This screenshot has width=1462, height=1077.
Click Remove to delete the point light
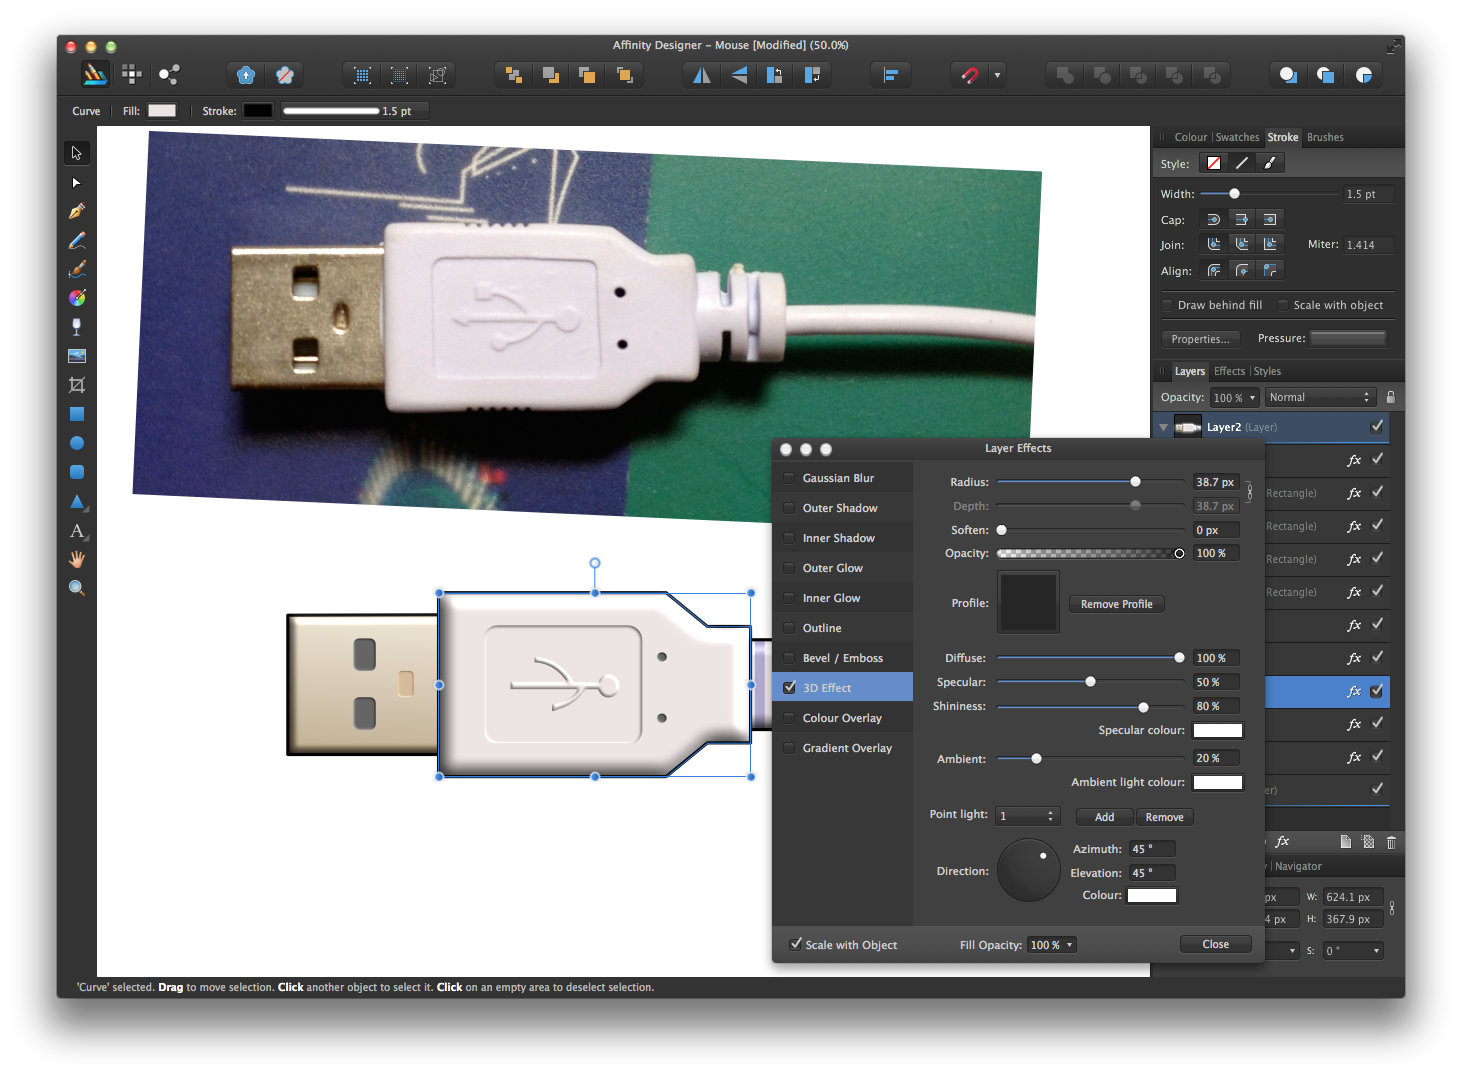pyautogui.click(x=1164, y=817)
